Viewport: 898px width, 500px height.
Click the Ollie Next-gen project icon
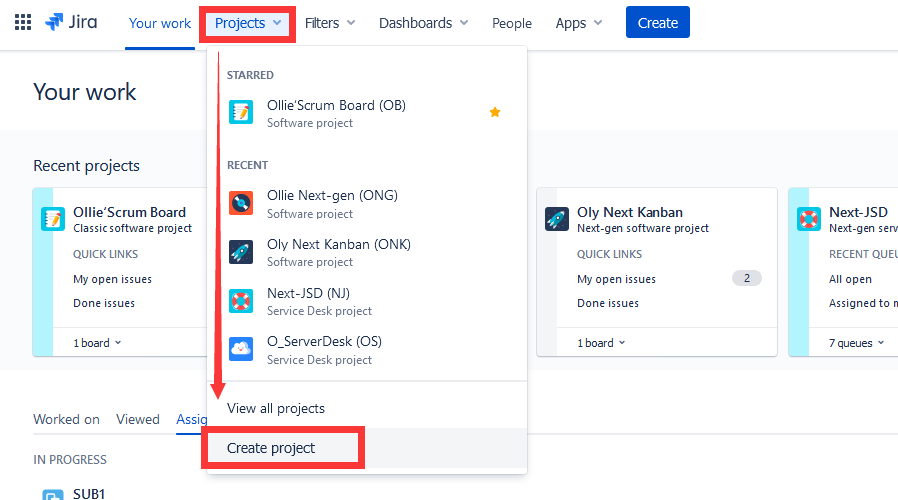241,203
